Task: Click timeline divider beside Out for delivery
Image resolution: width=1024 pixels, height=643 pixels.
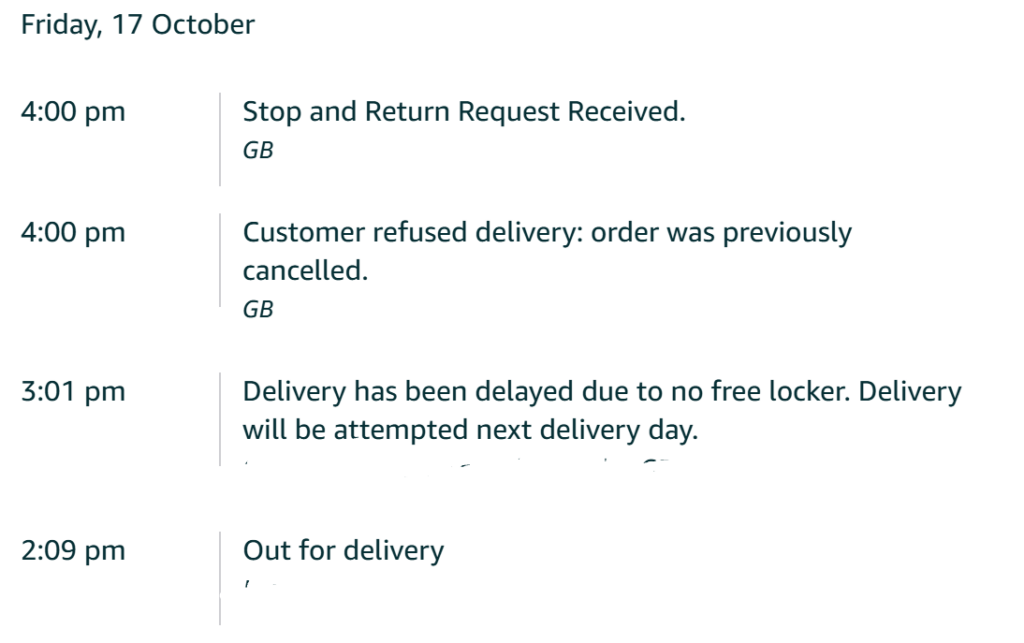Action: coord(220,578)
